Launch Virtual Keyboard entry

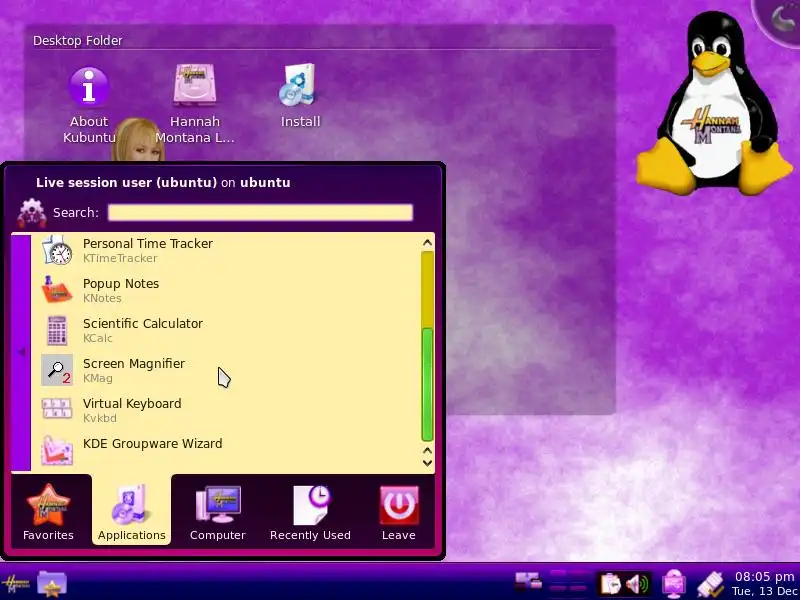[226, 410]
